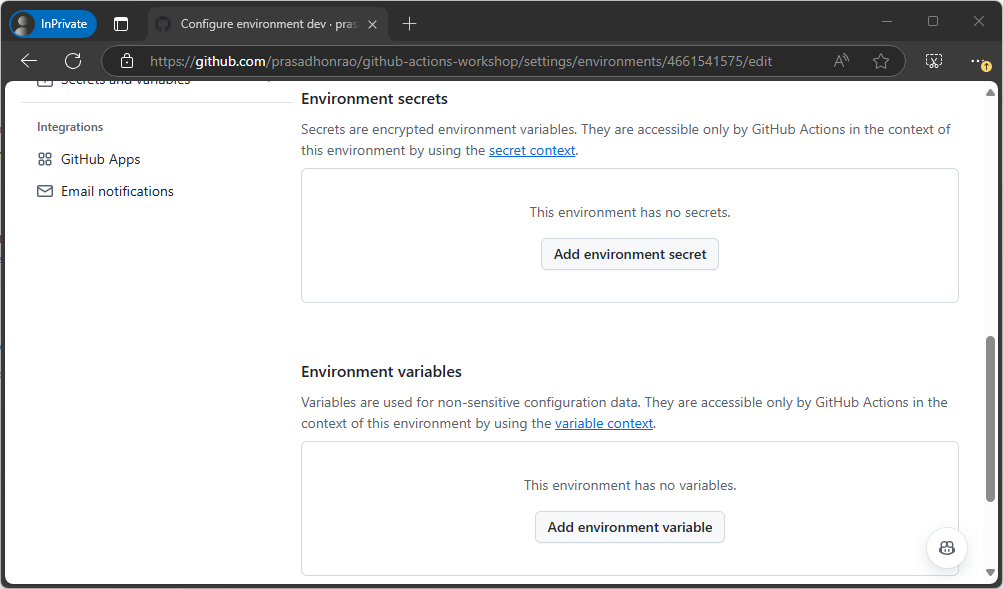Viewport: 1003px width, 589px height.
Task: Add this page to favorites via star icon
Action: coord(881,61)
